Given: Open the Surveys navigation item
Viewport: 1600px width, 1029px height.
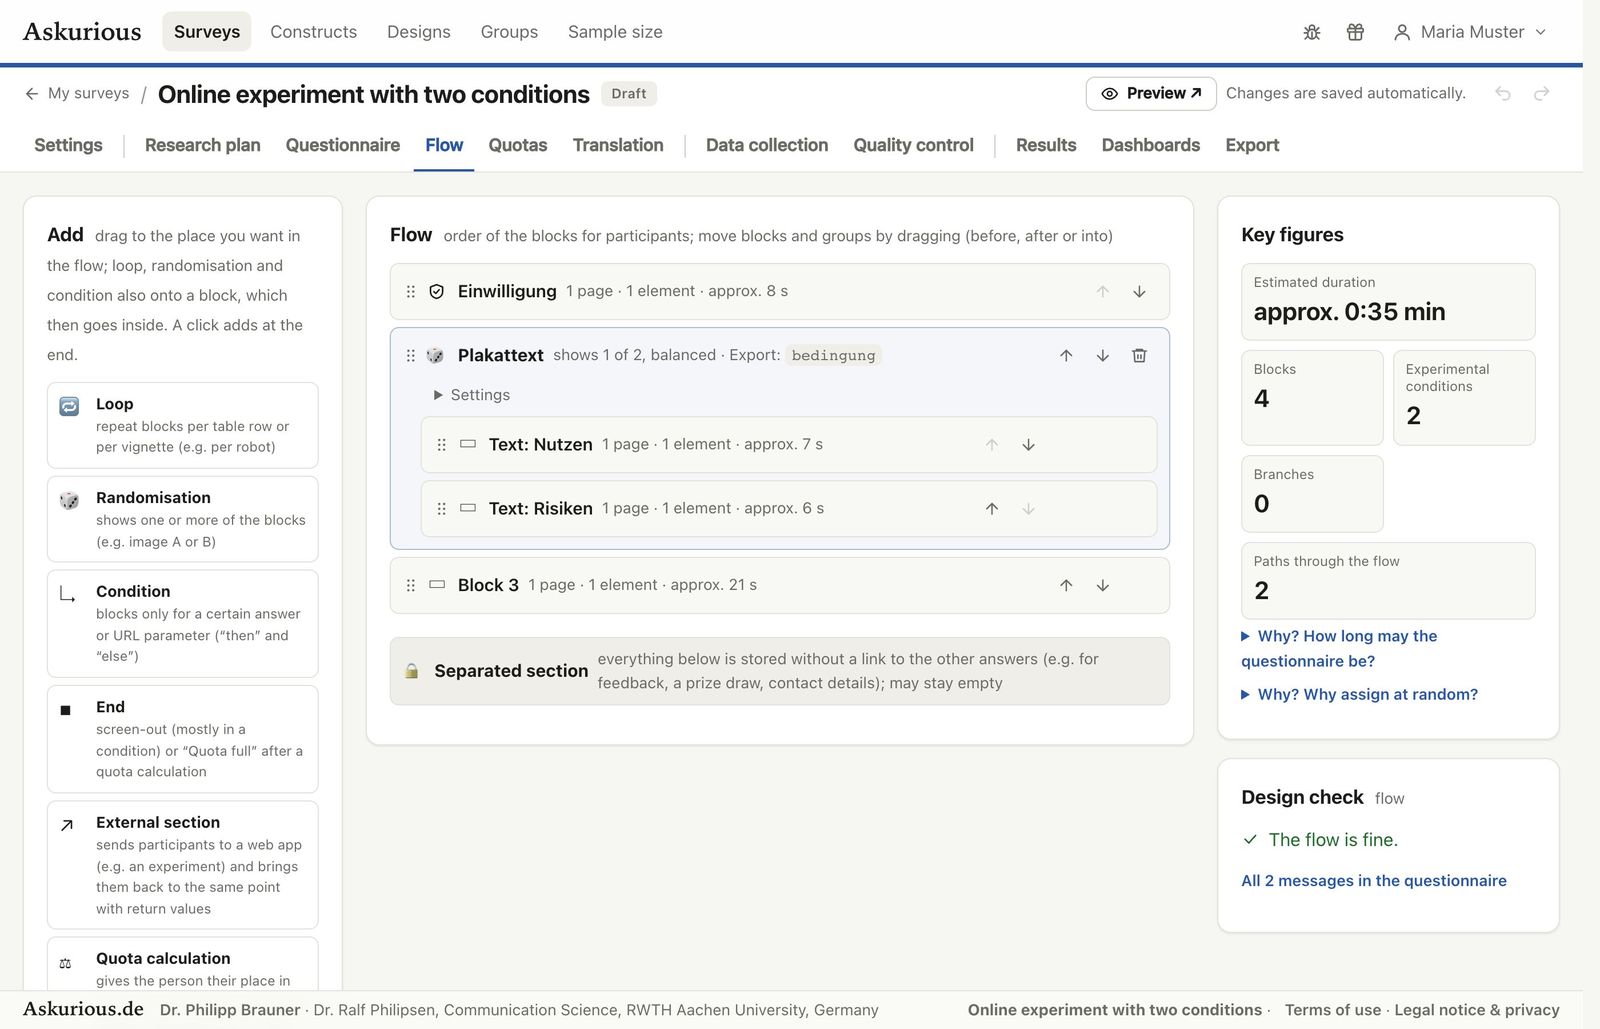Looking at the screenshot, I should coord(207,32).
